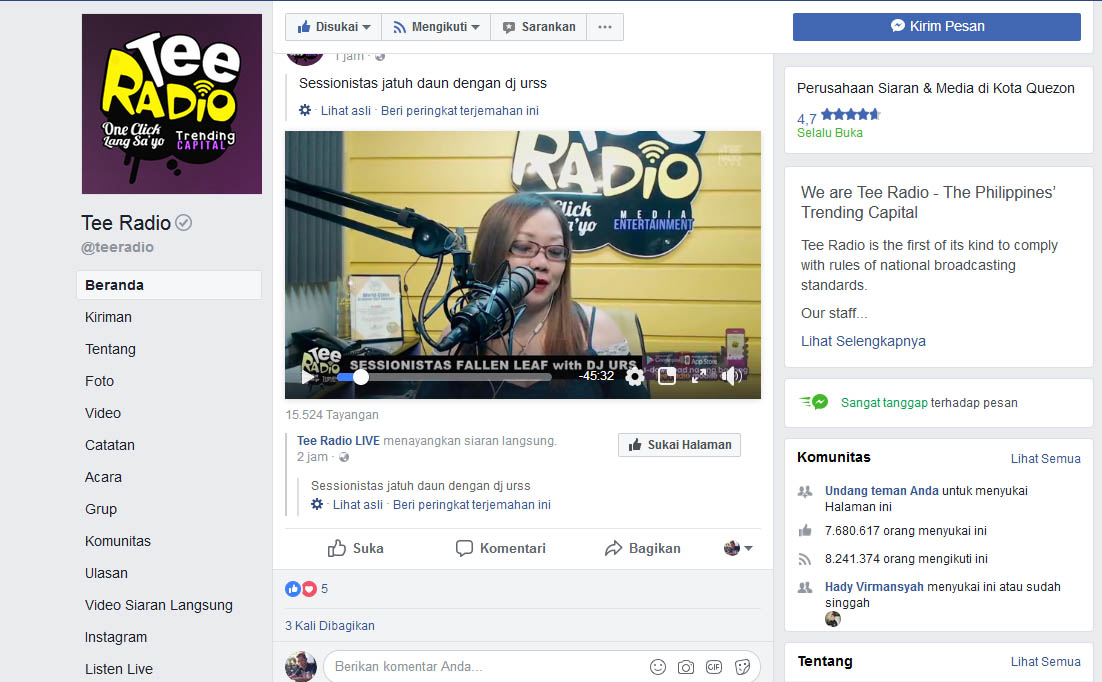The image size is (1102, 682).
Task: Open the Ulasan section from the left menu
Action: pyautogui.click(x=106, y=572)
